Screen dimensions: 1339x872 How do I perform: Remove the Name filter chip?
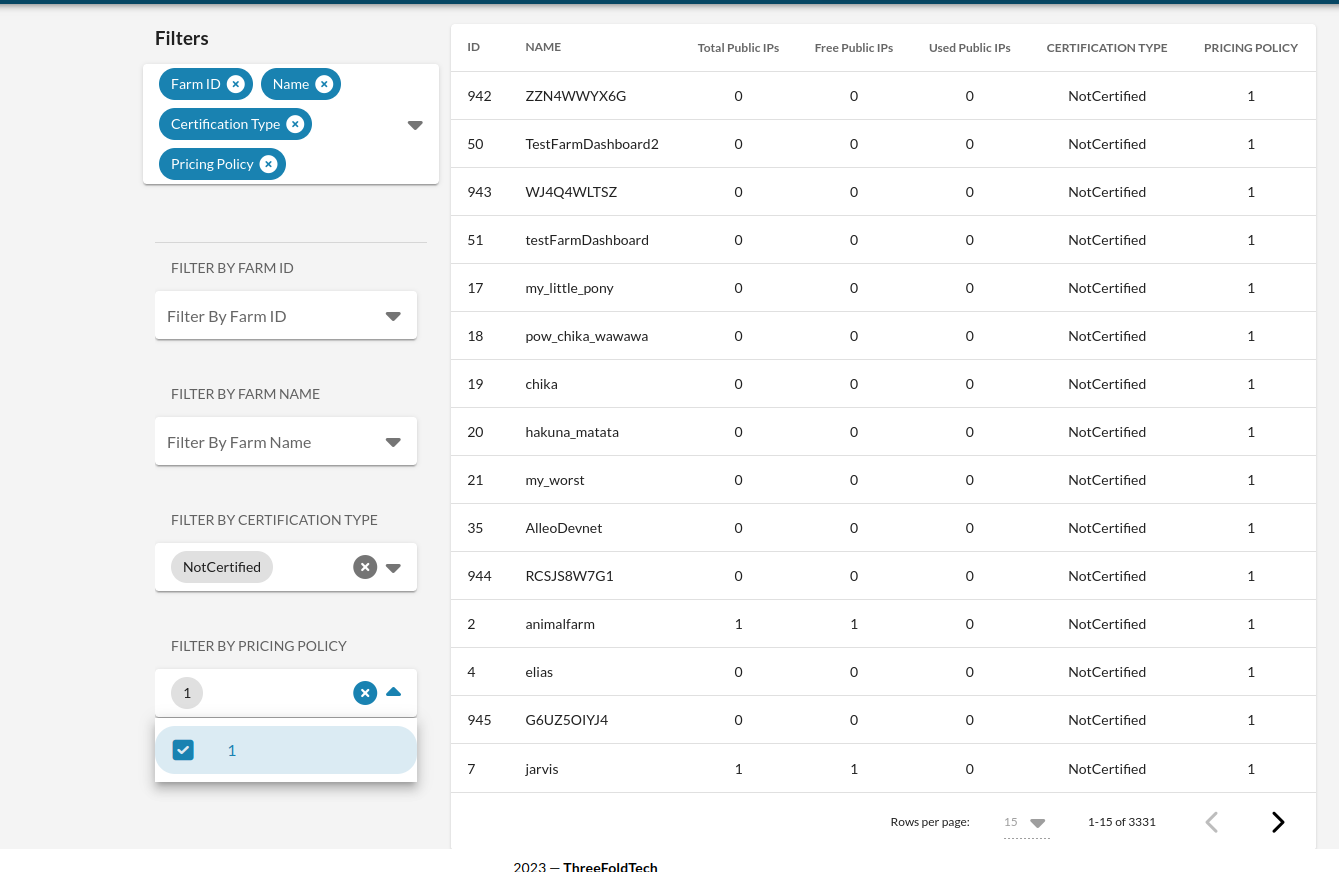pos(324,84)
